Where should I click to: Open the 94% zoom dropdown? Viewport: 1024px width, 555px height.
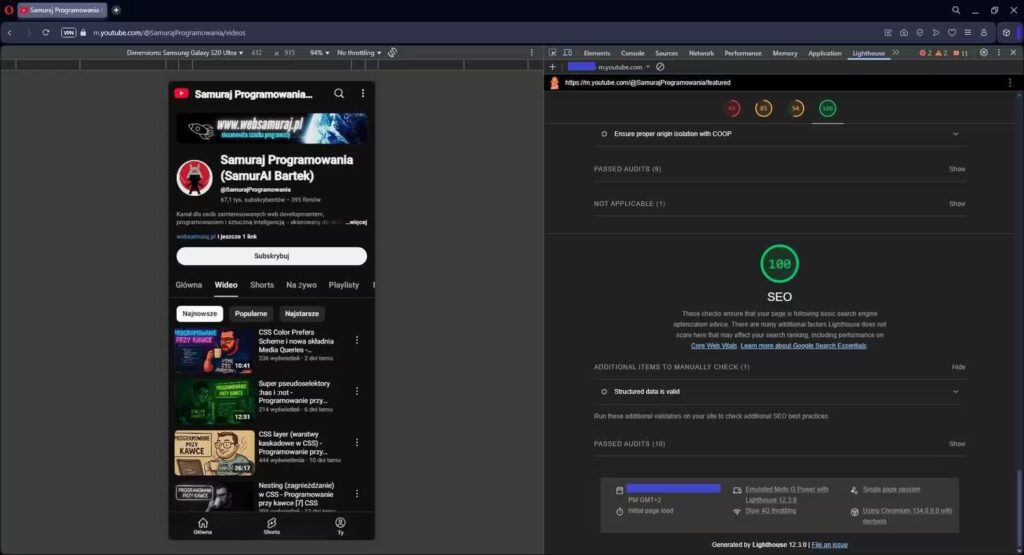tap(319, 53)
